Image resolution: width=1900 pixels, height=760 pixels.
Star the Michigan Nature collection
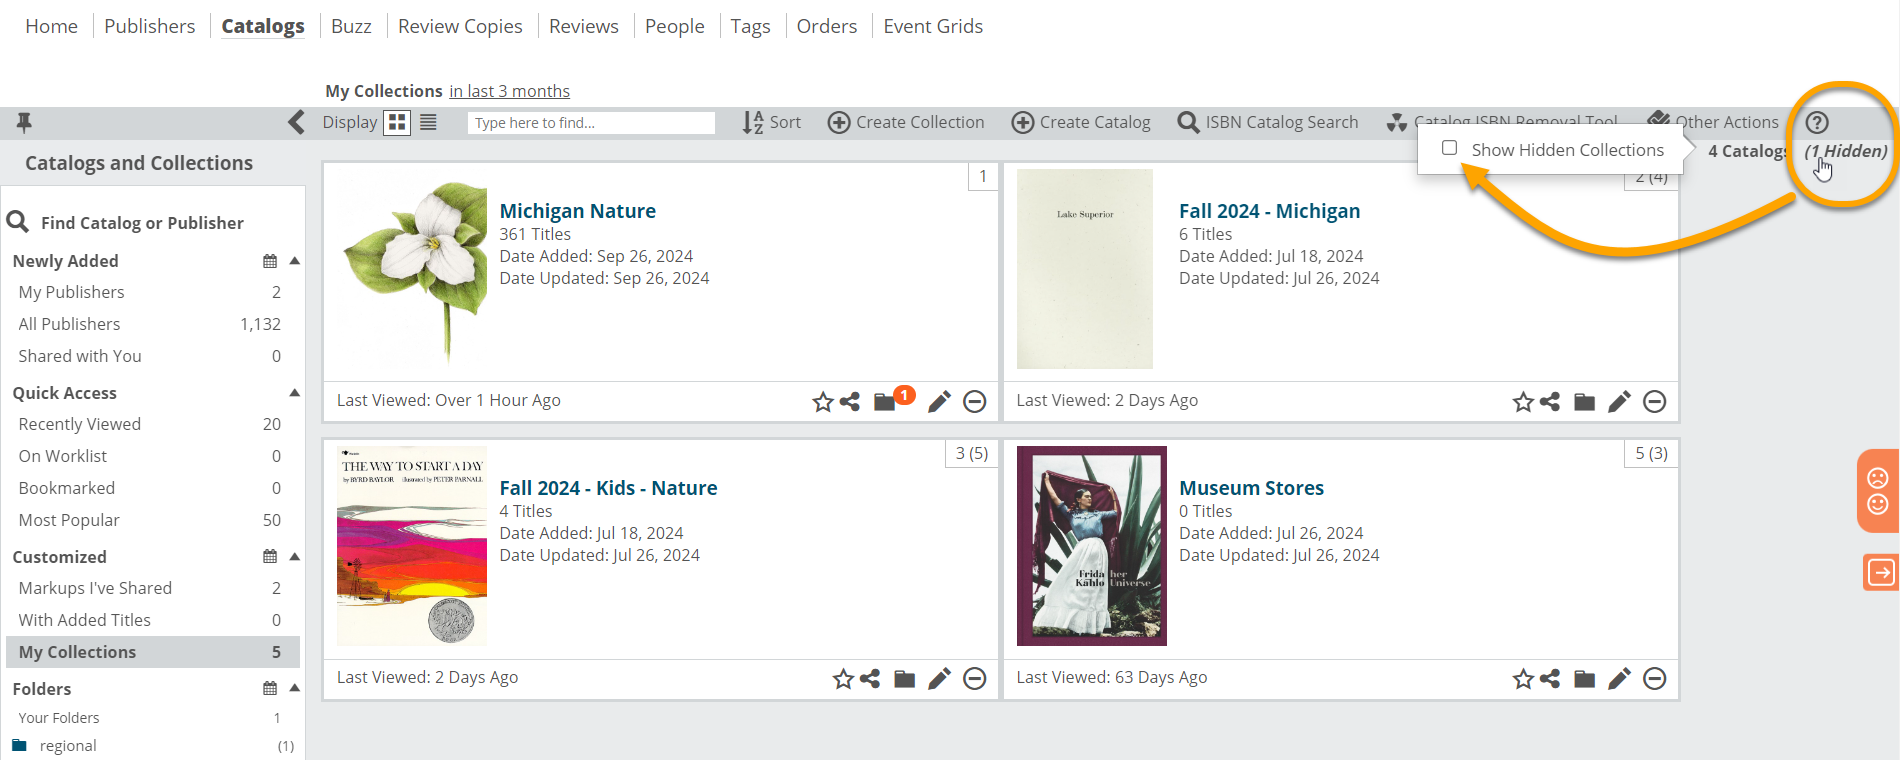pyautogui.click(x=822, y=402)
